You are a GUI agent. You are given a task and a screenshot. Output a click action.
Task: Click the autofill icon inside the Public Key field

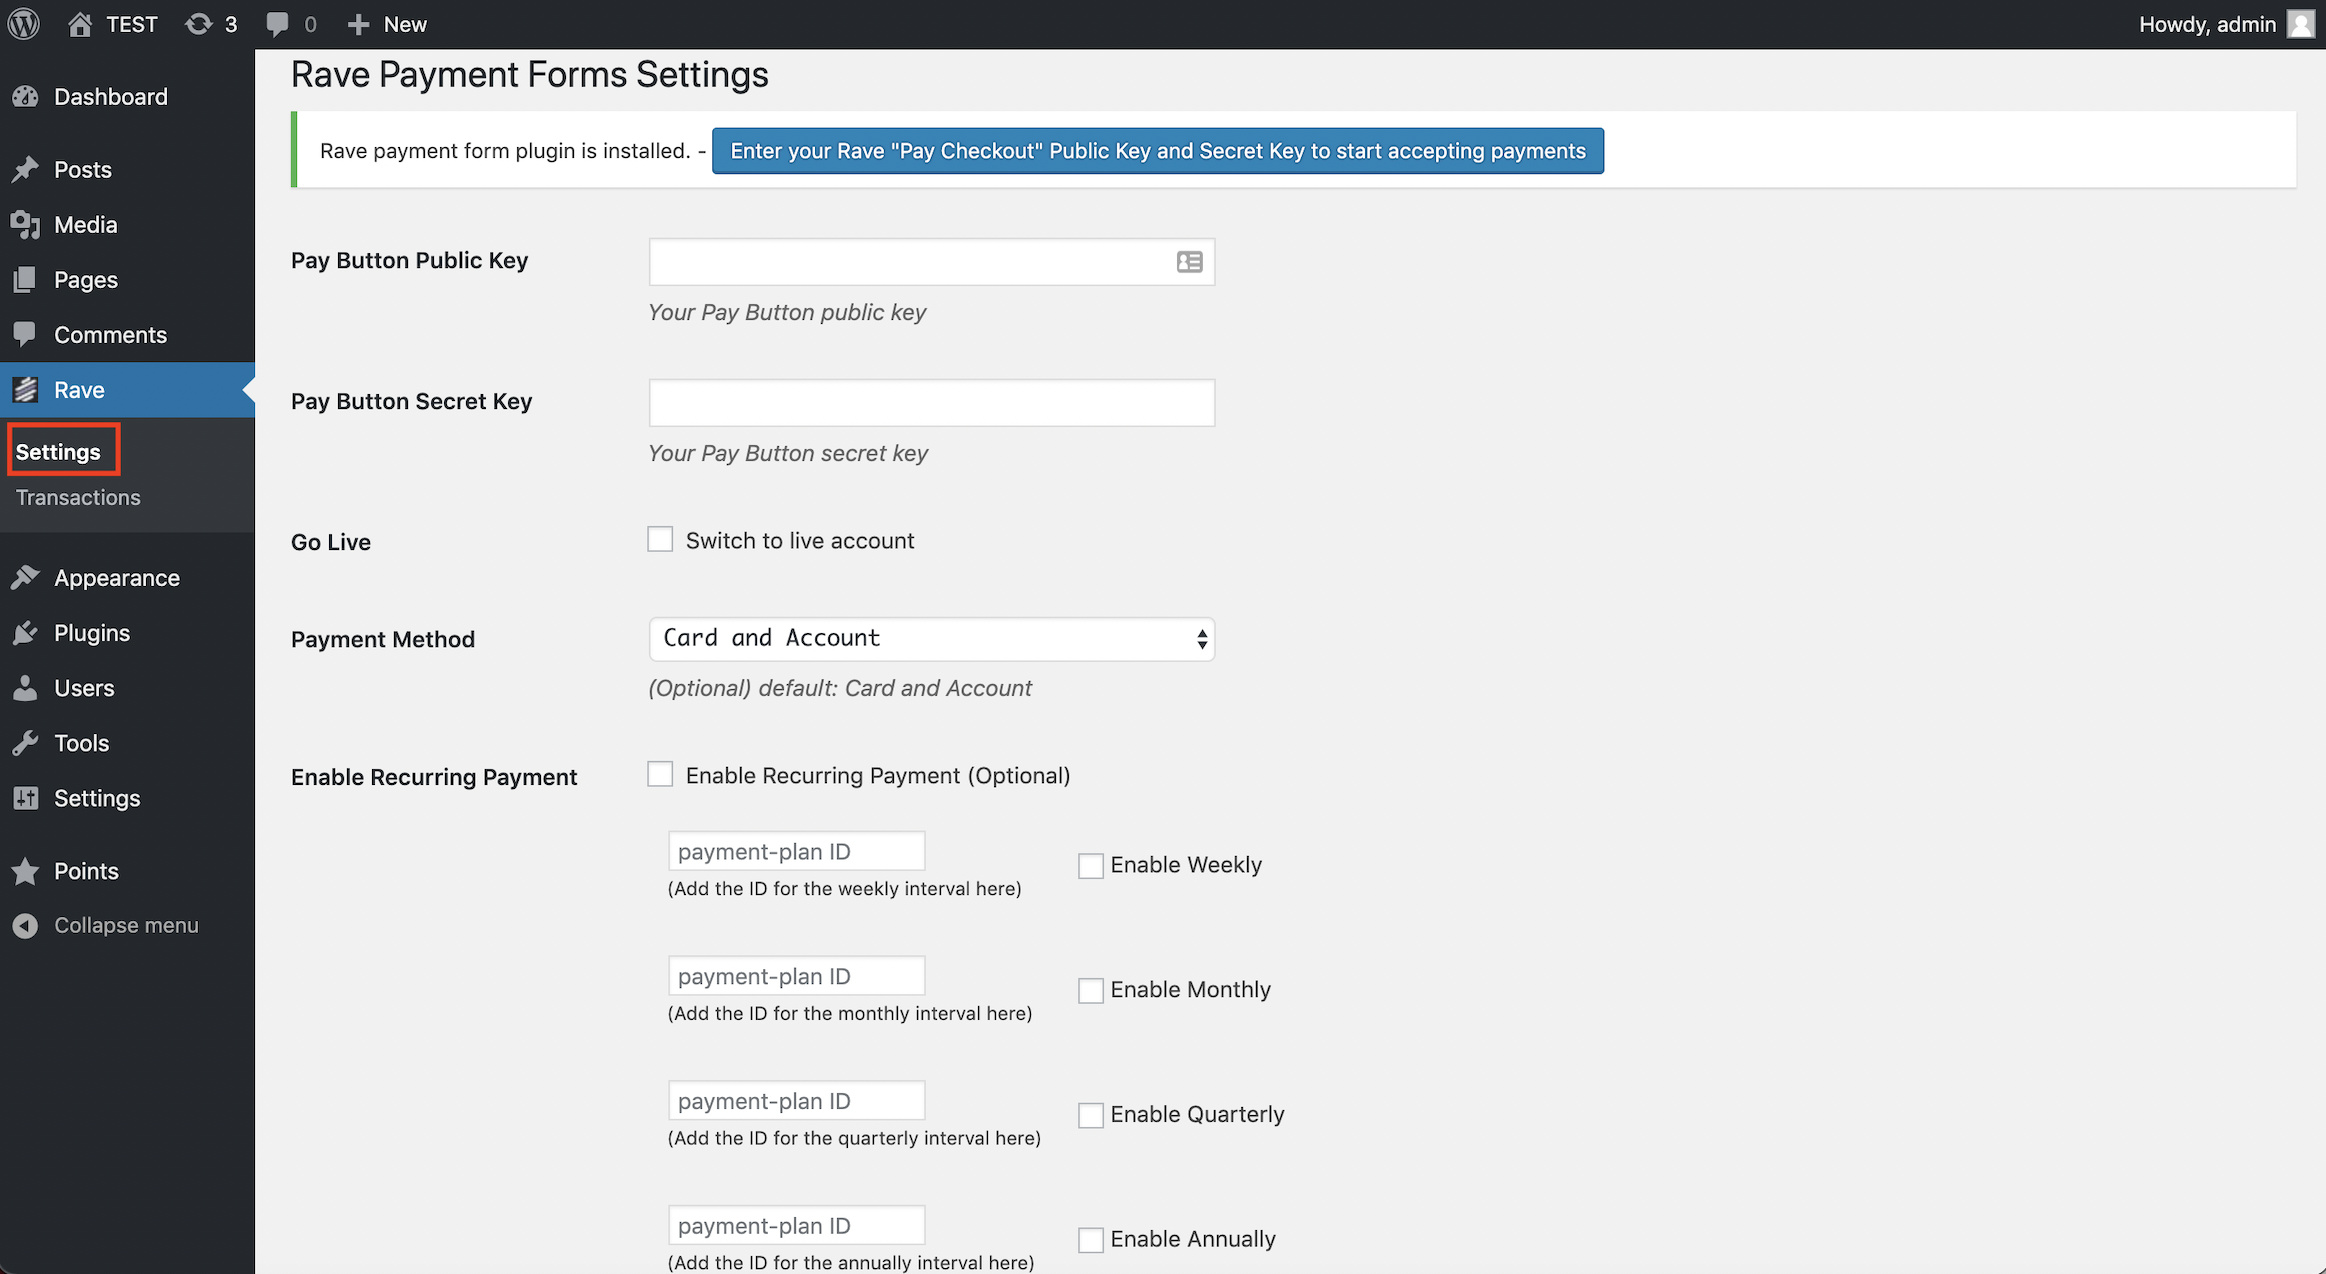coord(1189,262)
